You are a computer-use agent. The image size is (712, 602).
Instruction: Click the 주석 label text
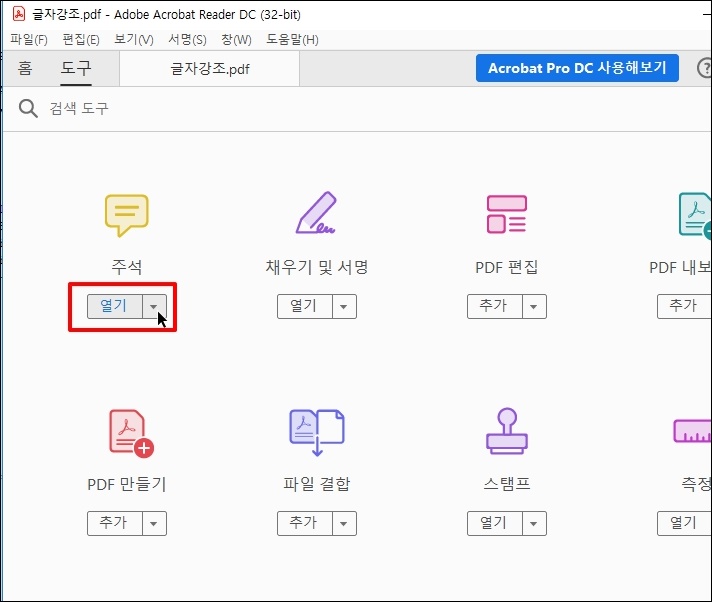tap(127, 267)
